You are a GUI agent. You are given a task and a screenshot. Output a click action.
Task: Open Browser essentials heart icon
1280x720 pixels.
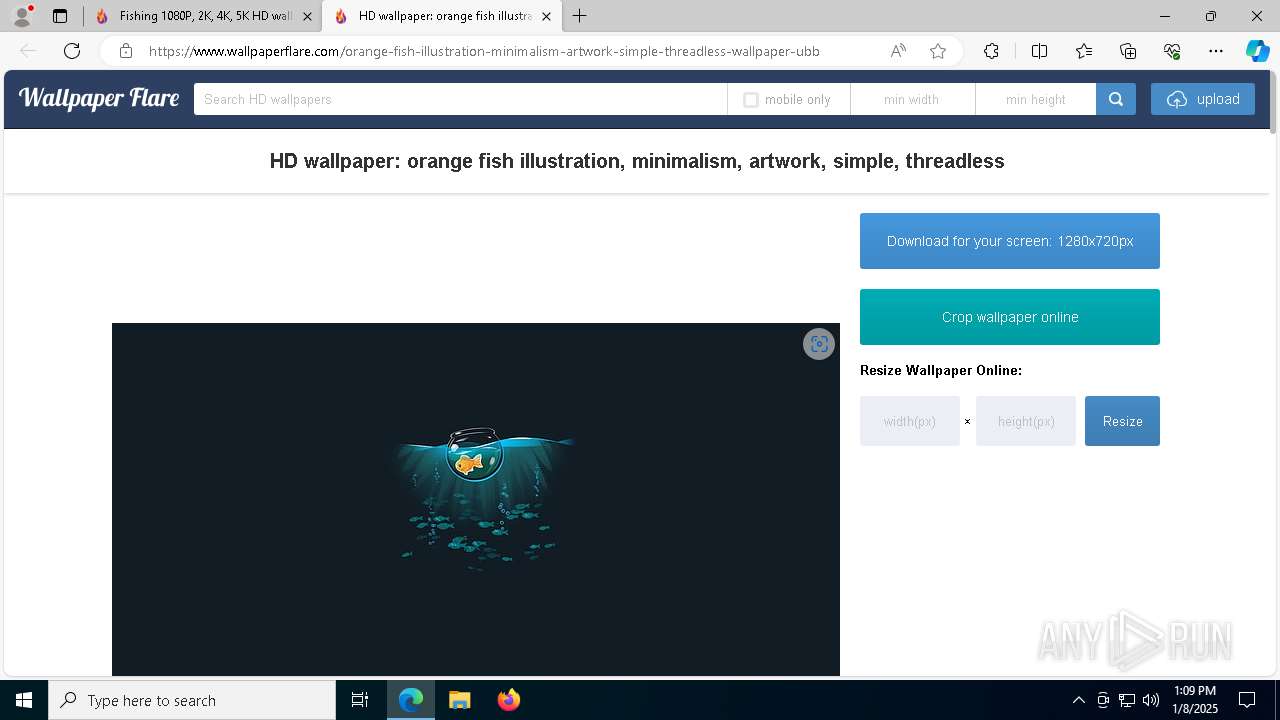(x=1172, y=51)
